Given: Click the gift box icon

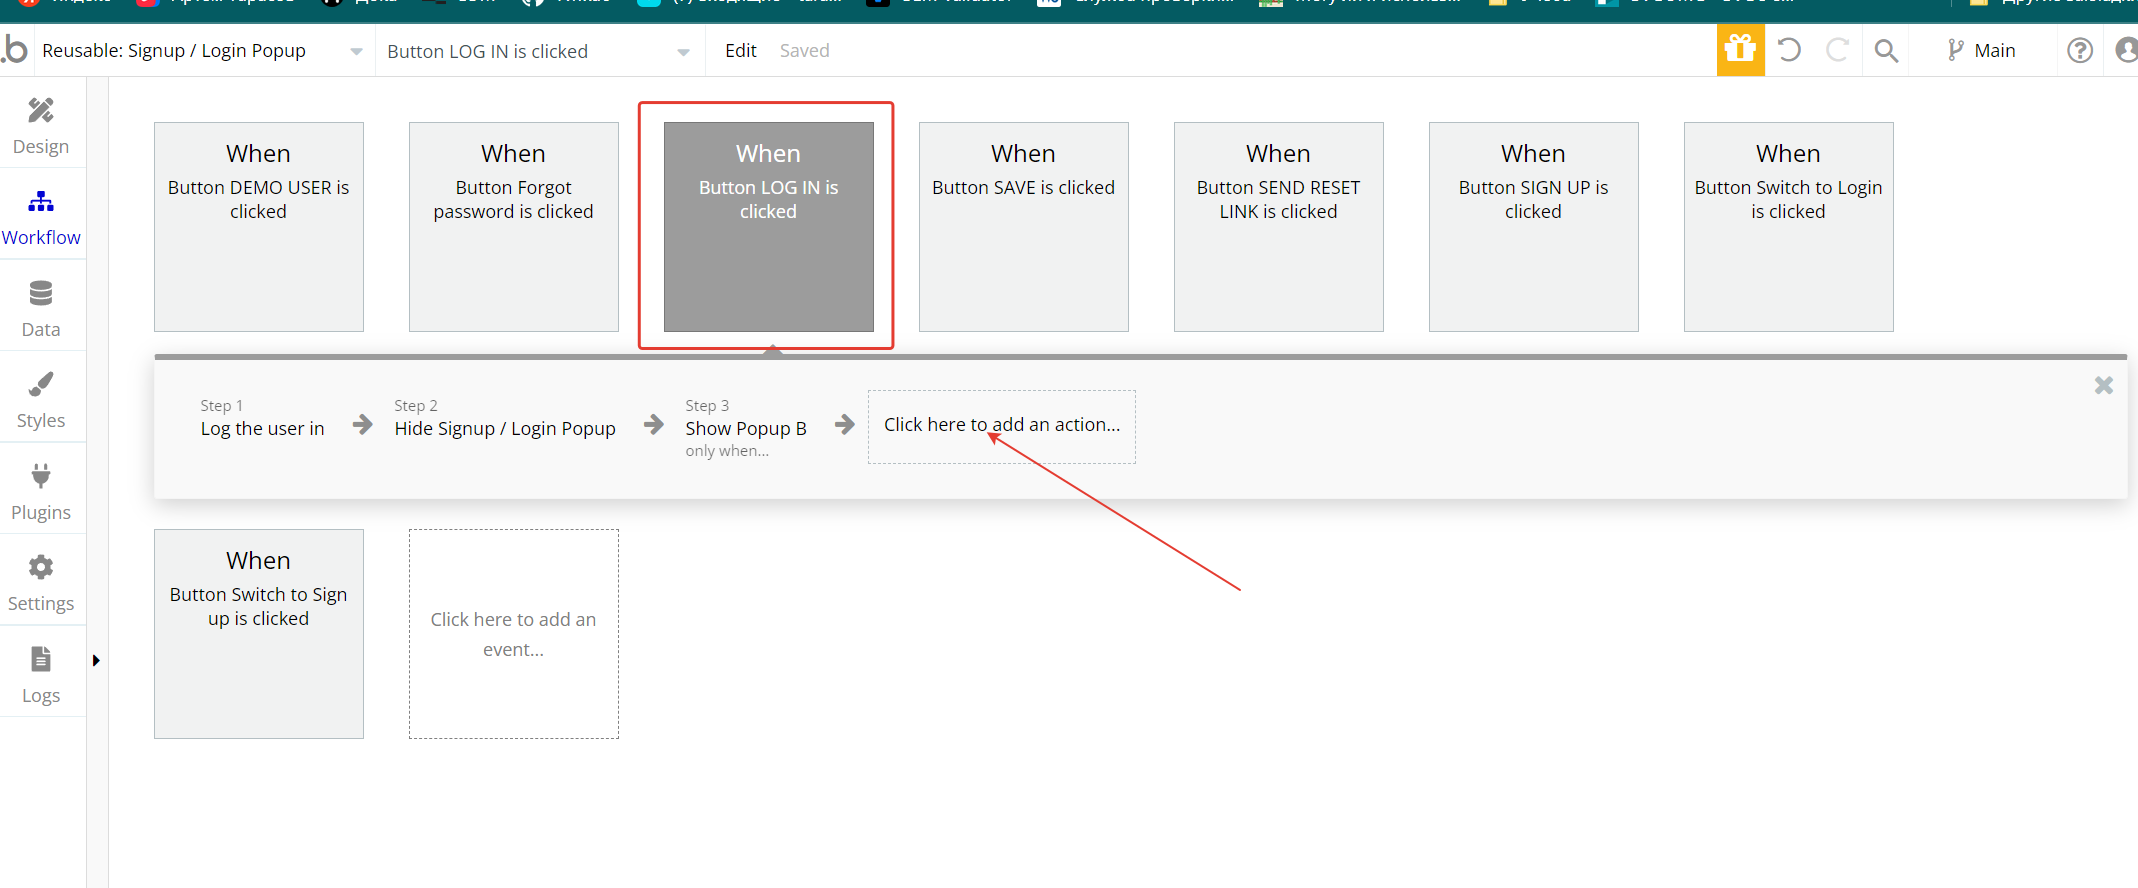Looking at the screenshot, I should pyautogui.click(x=1740, y=50).
